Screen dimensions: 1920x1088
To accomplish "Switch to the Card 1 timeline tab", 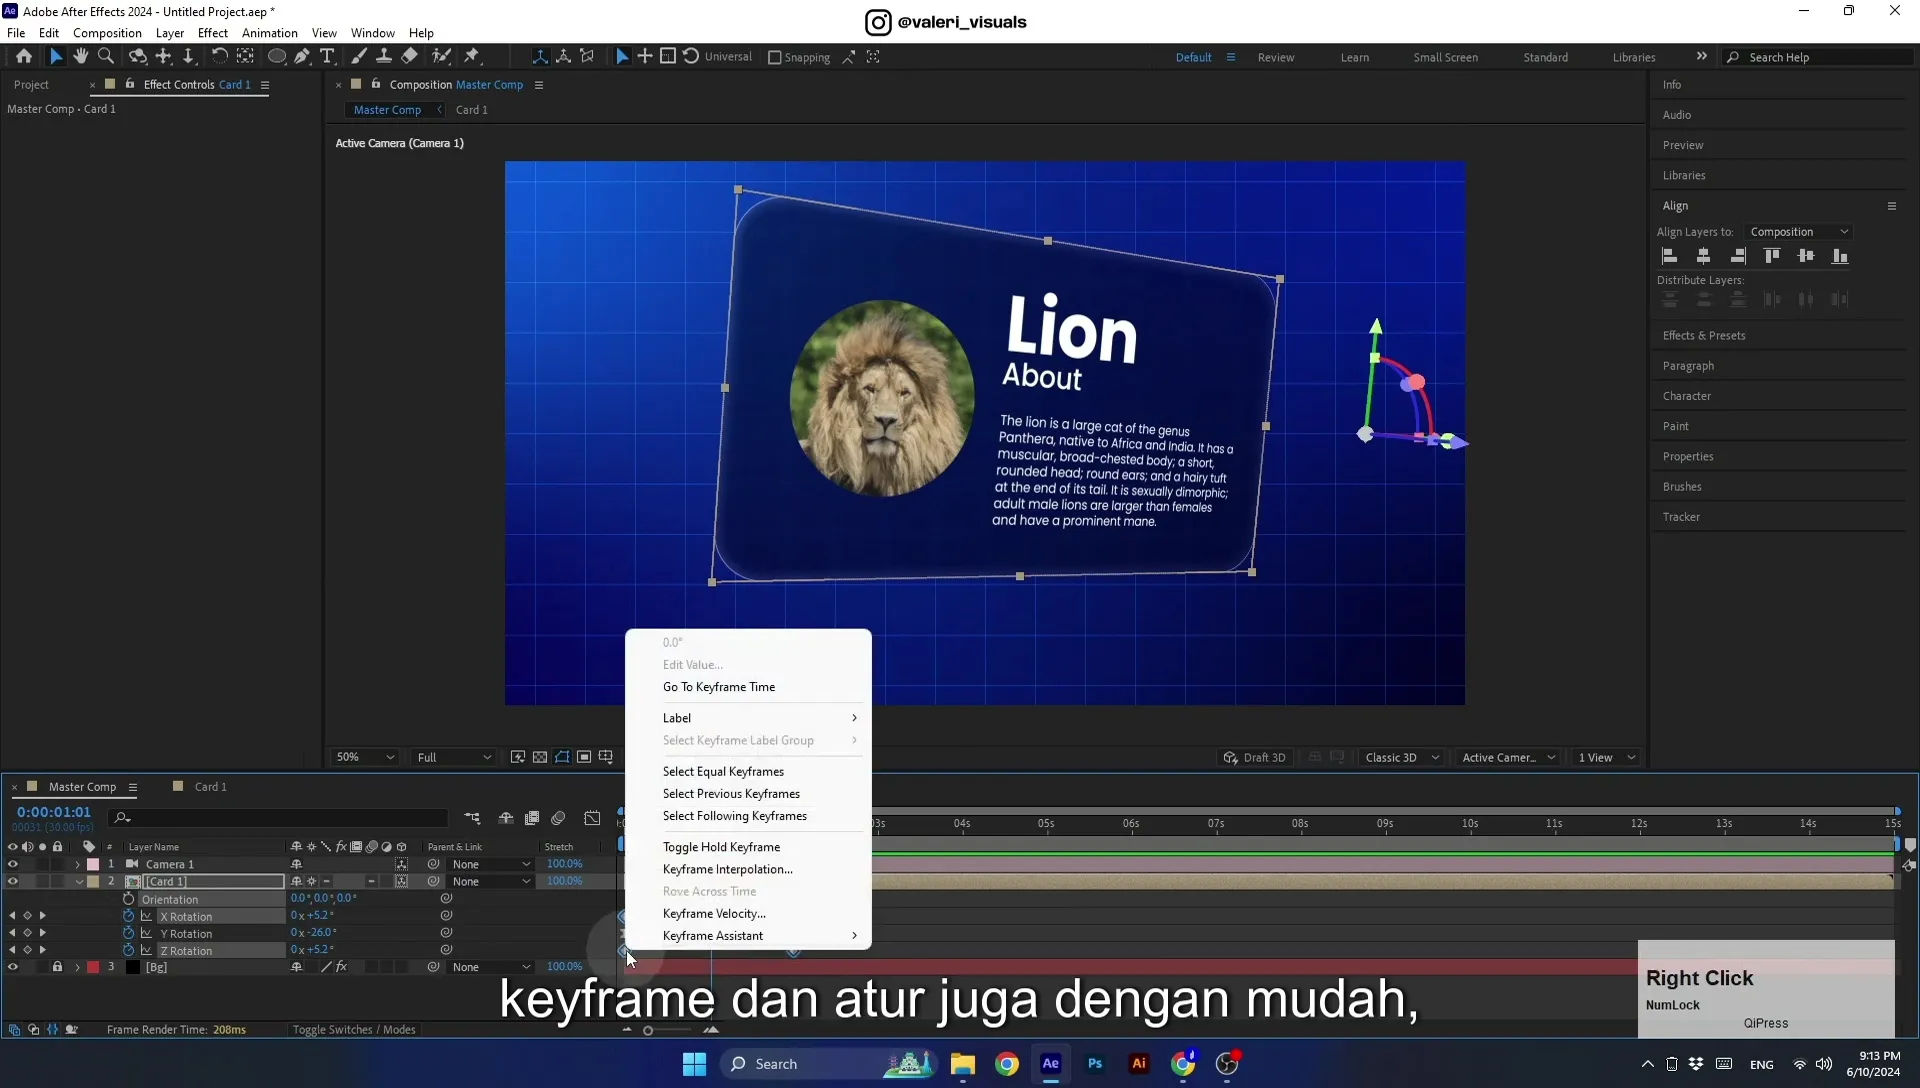I will click(210, 787).
